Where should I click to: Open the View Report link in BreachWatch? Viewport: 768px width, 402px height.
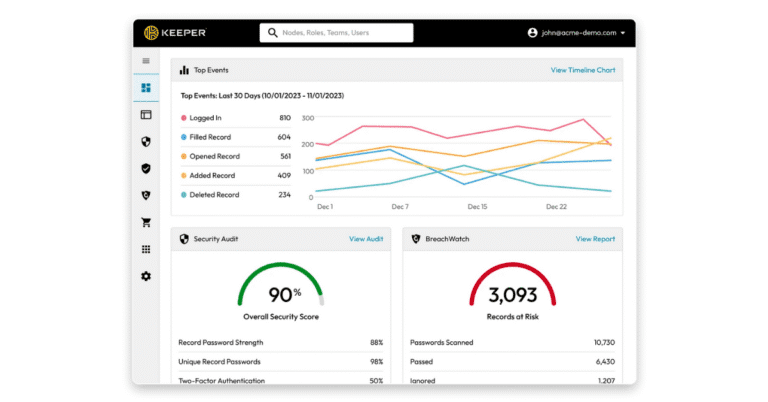coord(595,239)
